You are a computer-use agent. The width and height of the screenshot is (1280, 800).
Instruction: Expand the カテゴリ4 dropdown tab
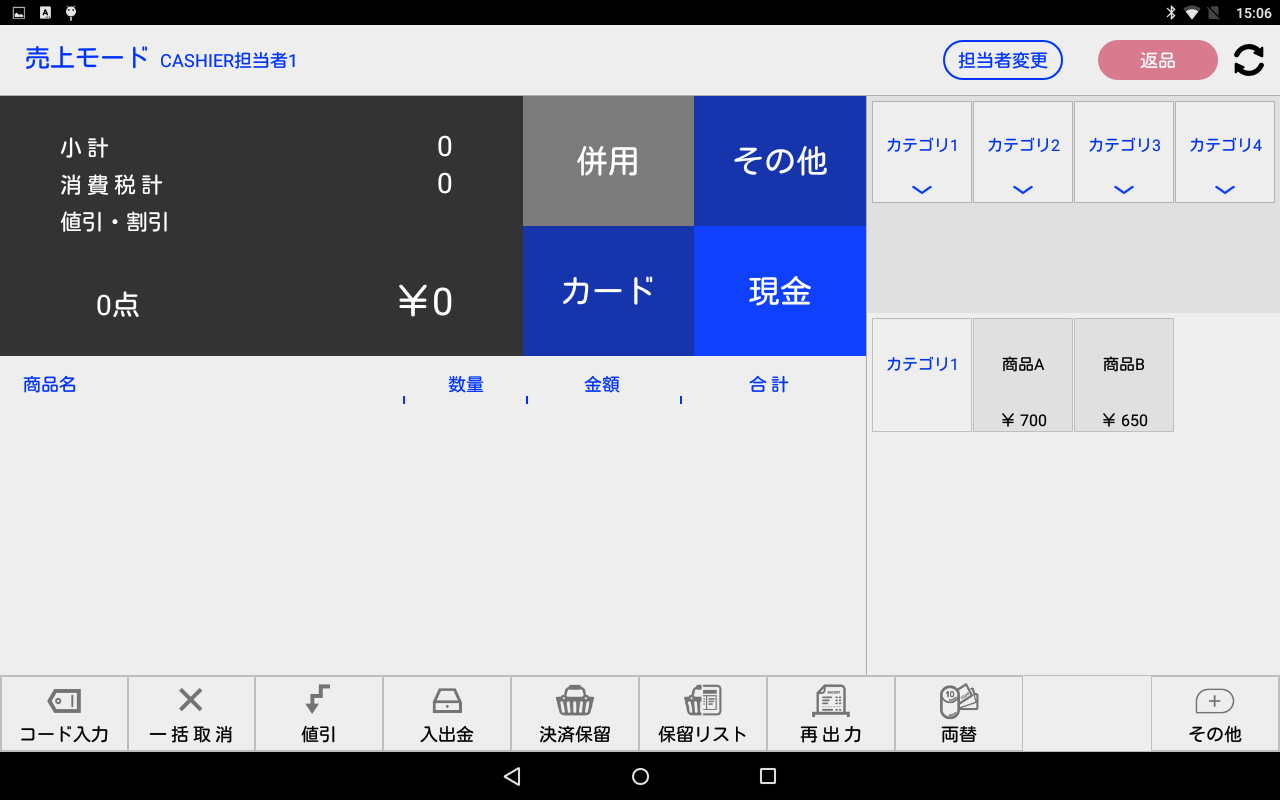click(x=1225, y=152)
